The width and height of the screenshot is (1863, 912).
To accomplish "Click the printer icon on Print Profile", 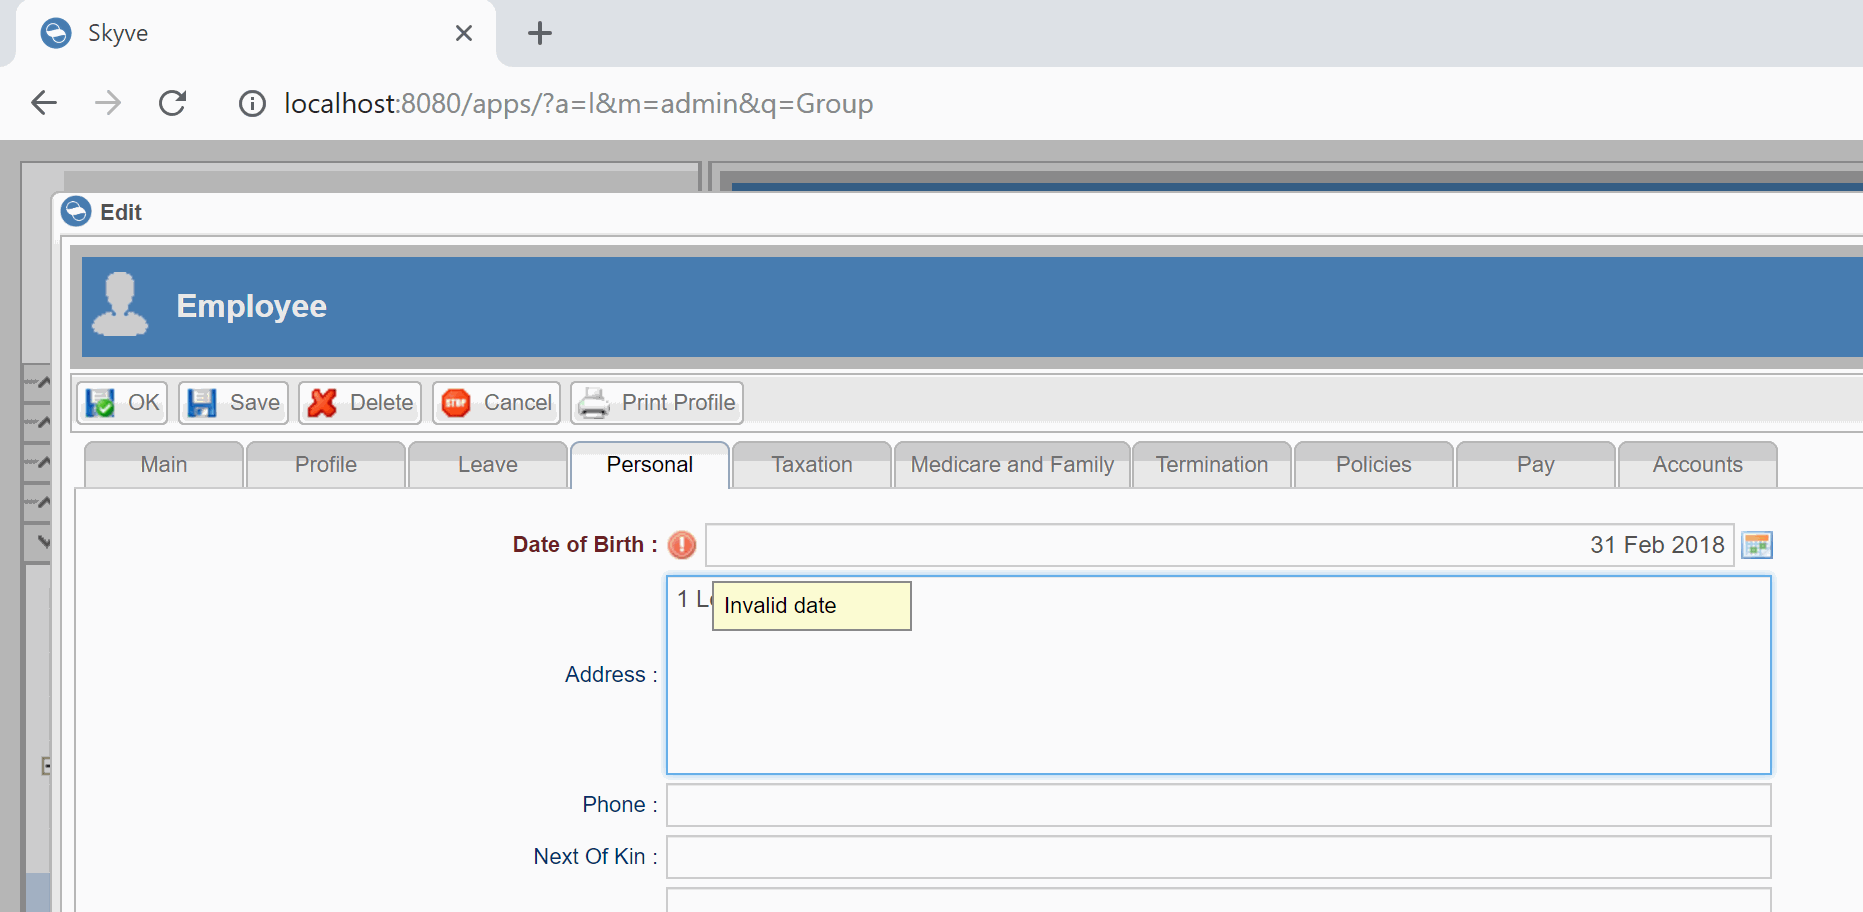I will point(596,402).
